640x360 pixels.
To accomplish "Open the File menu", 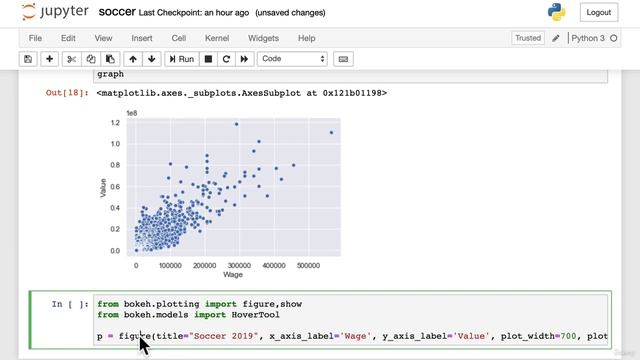I will tap(35, 38).
